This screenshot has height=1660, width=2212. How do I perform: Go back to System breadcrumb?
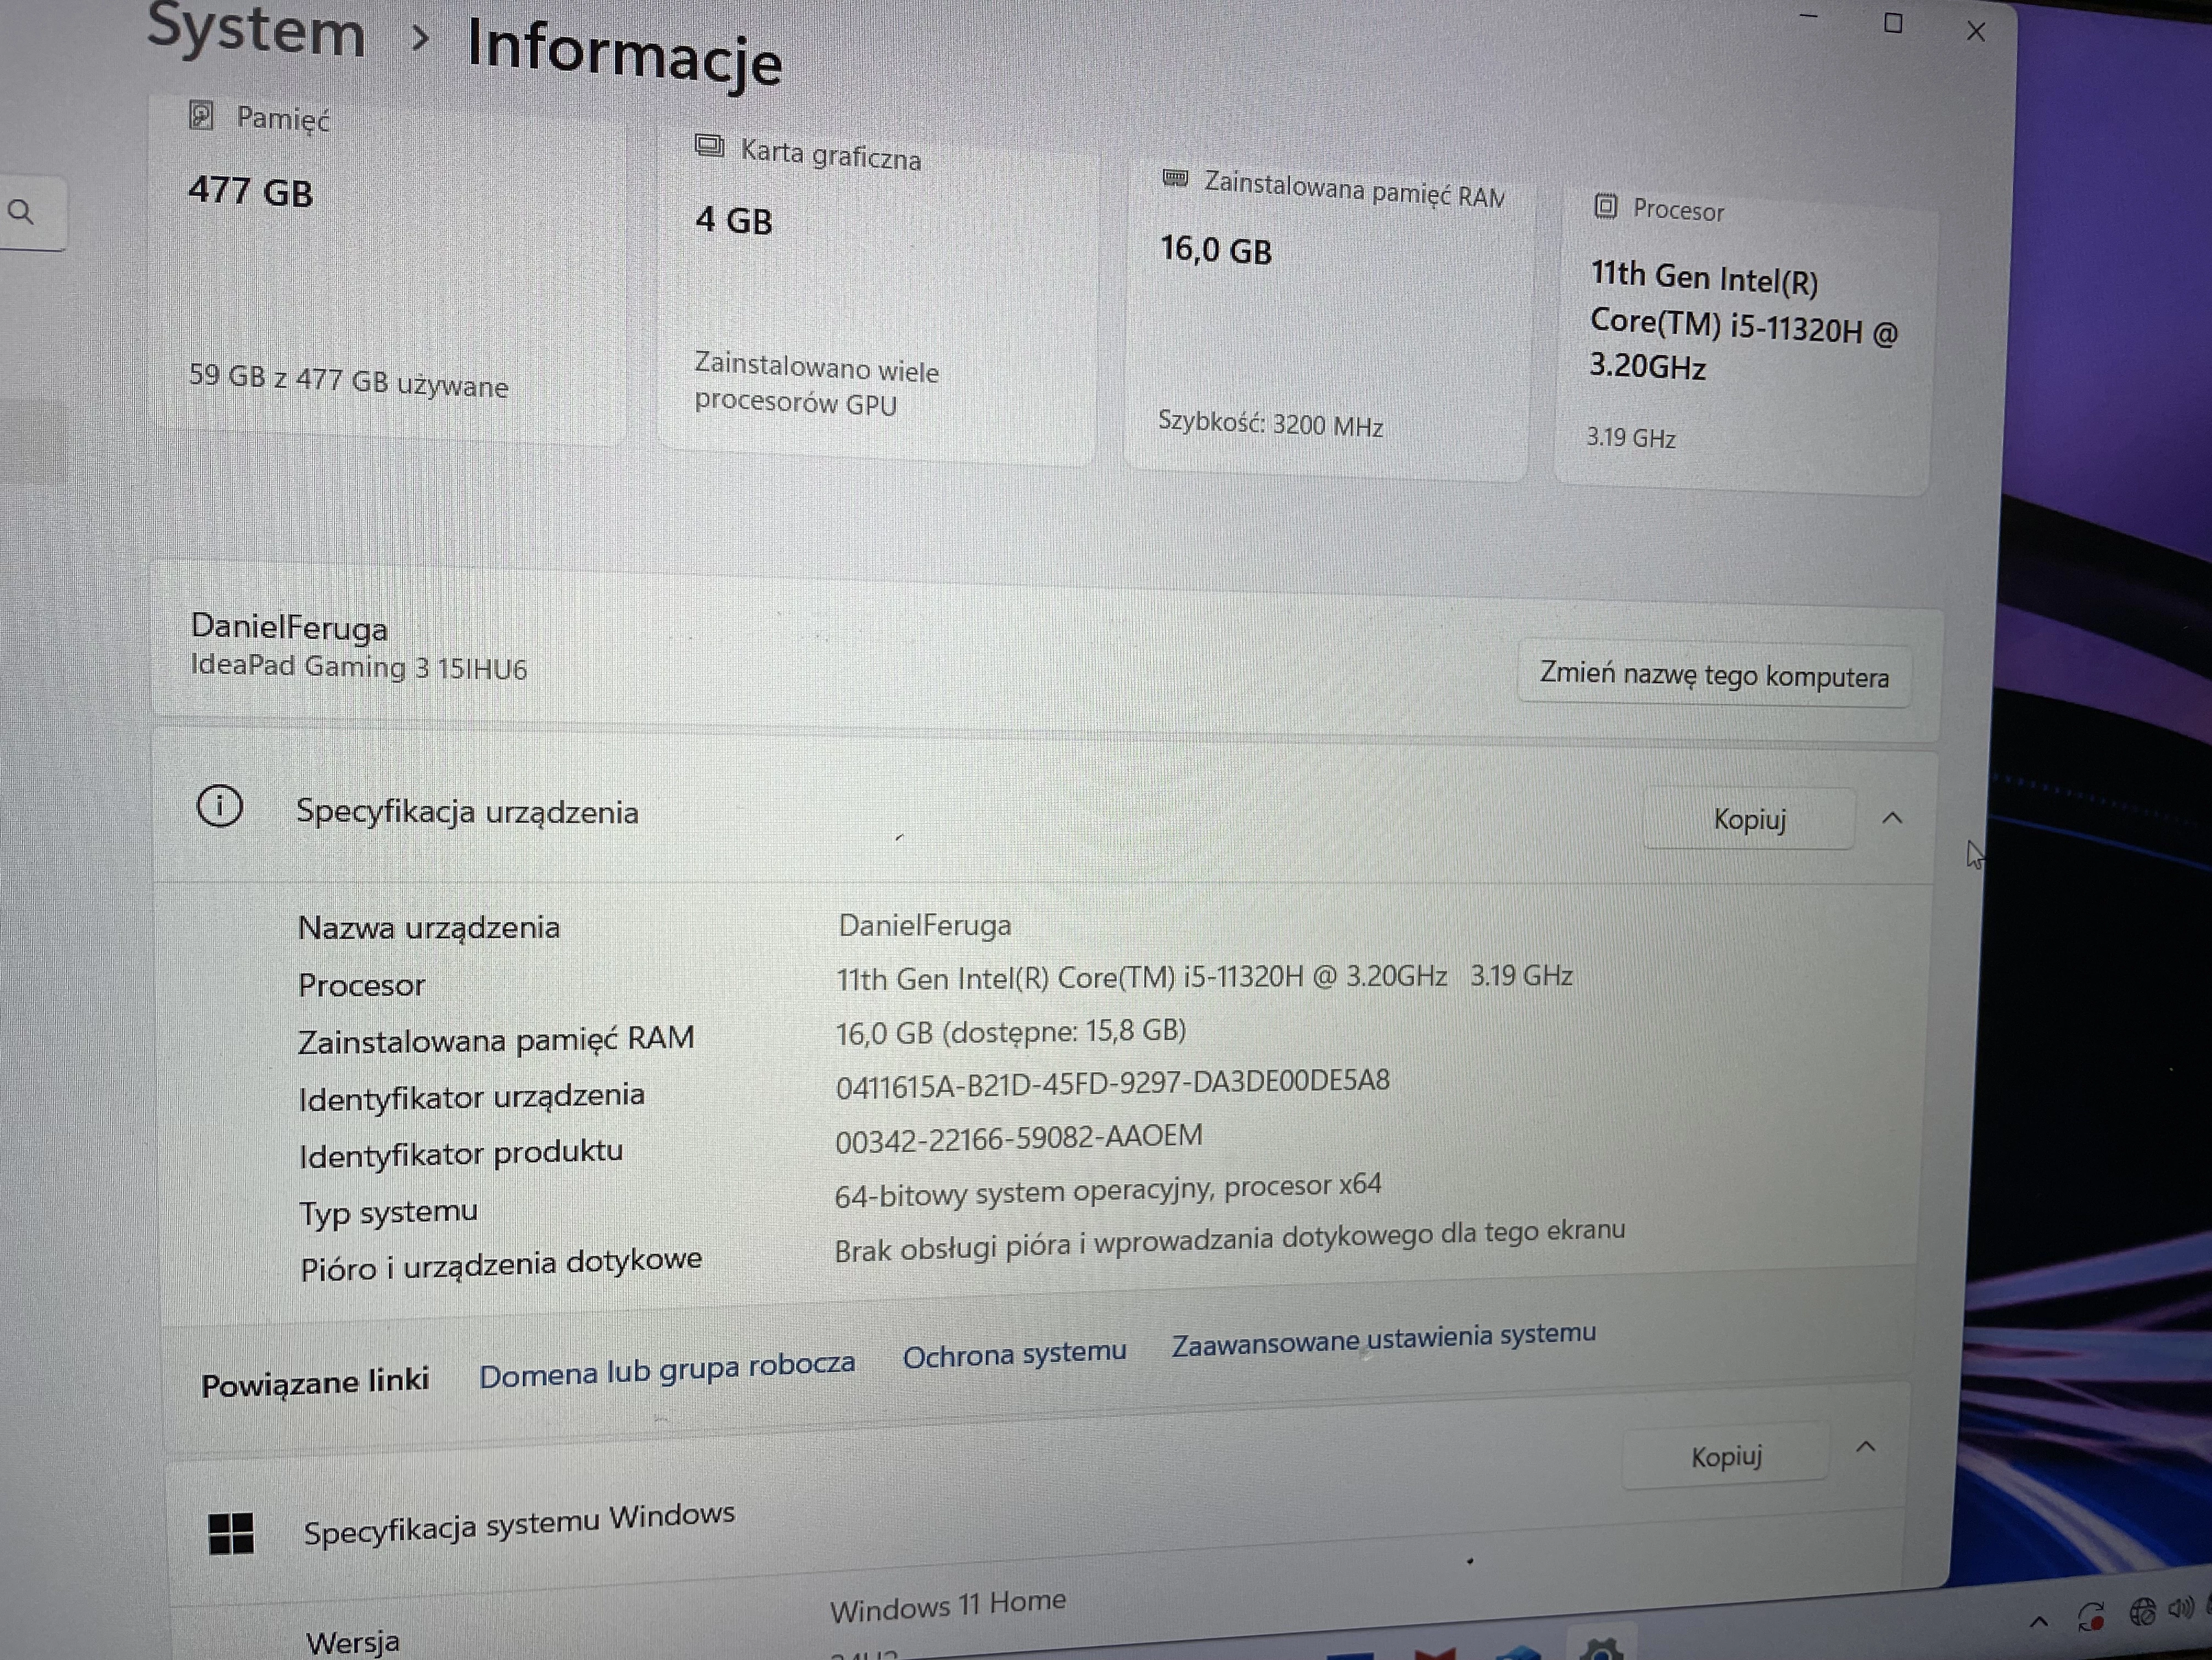click(256, 30)
